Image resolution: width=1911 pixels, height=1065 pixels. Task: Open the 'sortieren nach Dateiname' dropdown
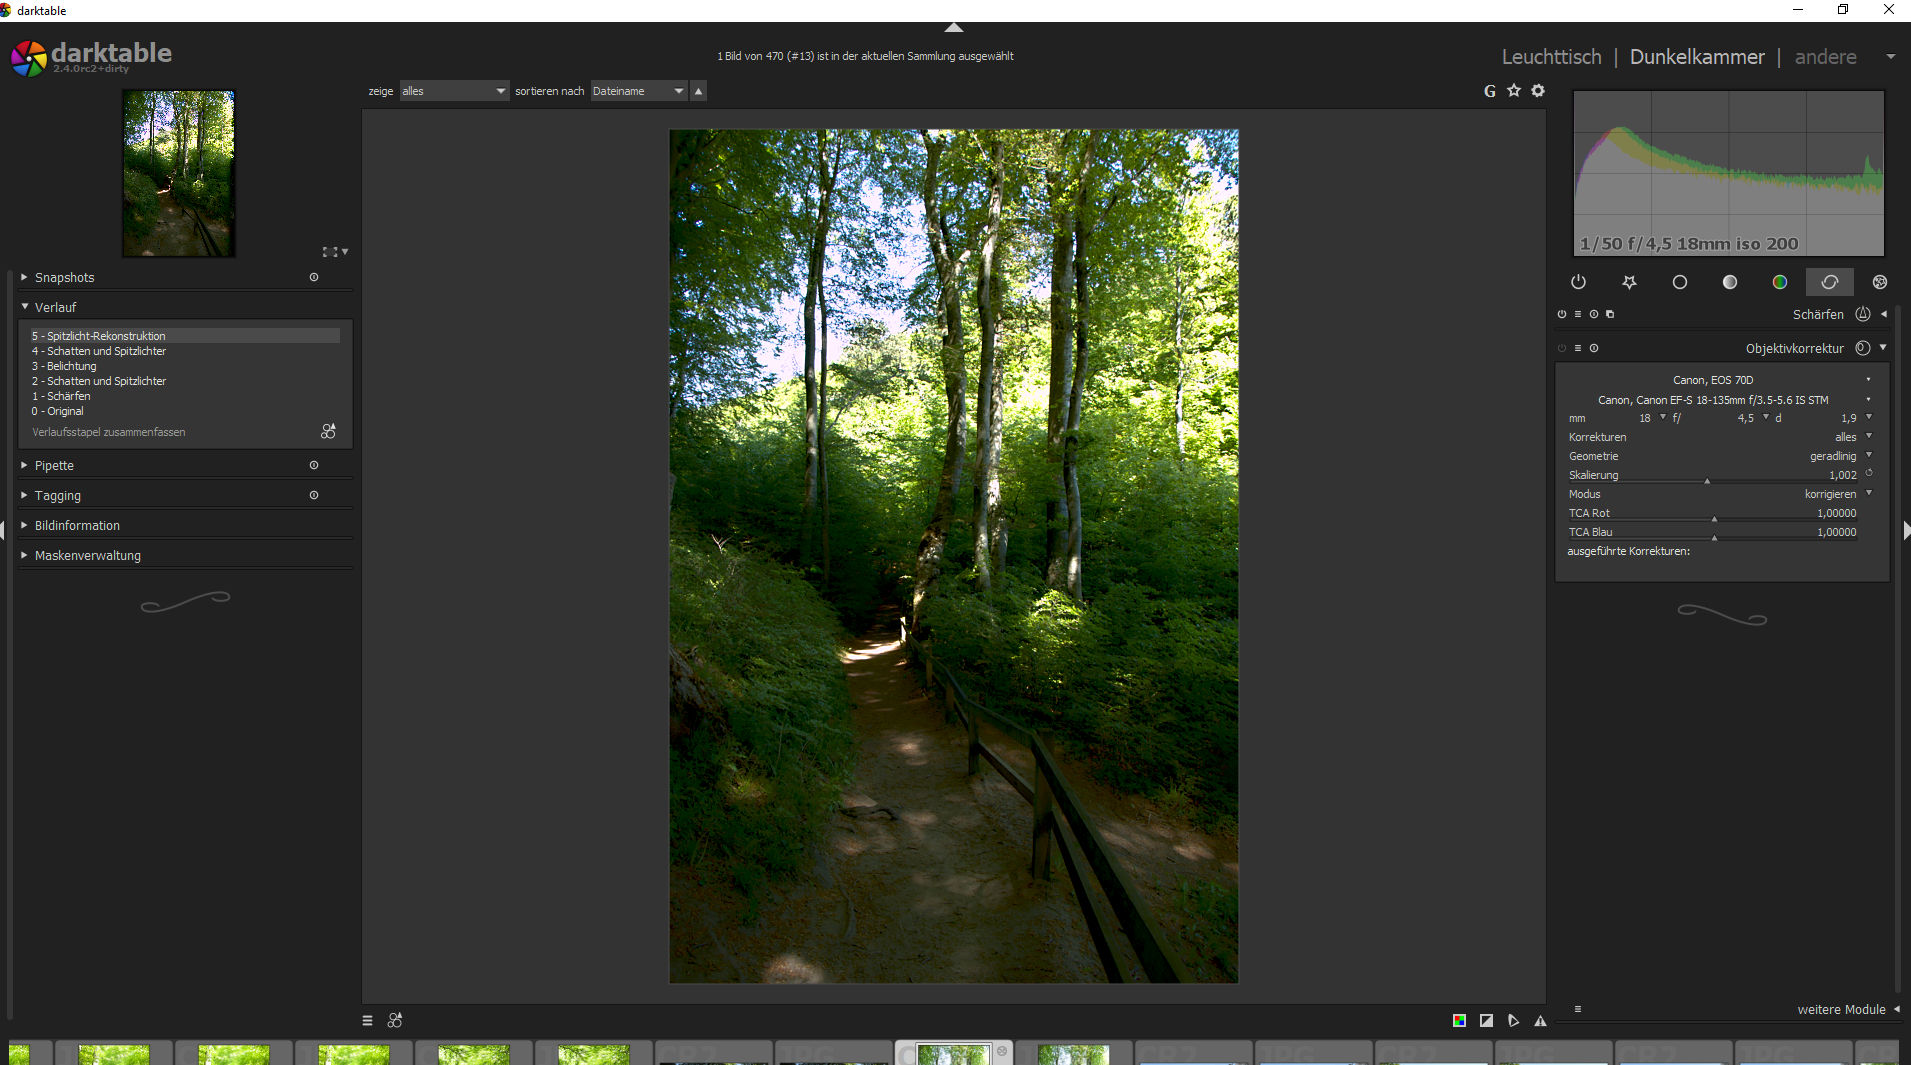639,91
